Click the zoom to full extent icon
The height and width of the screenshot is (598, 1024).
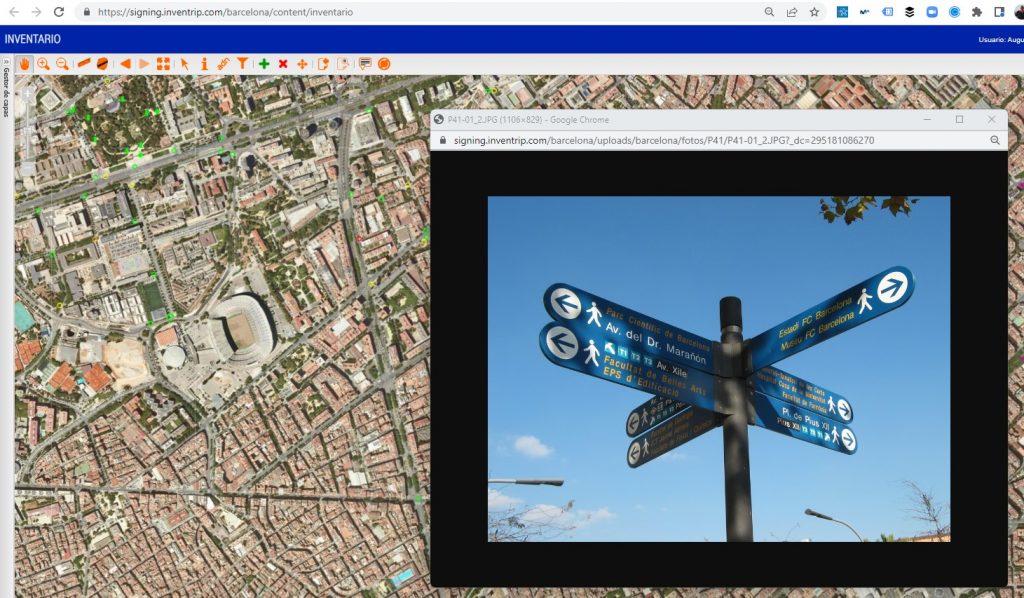[163, 63]
